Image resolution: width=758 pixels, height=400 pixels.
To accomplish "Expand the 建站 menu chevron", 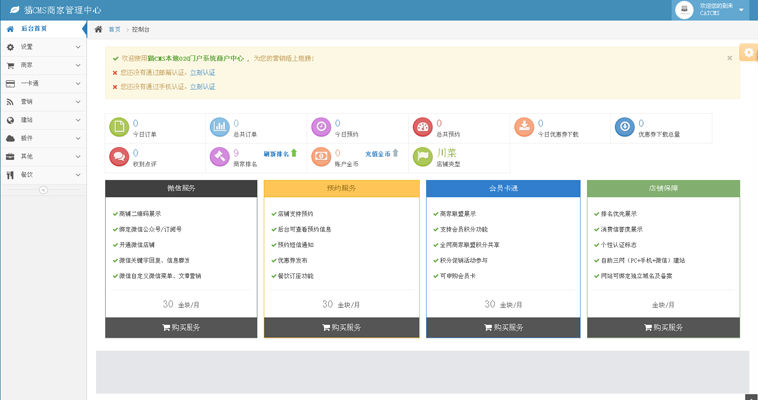I will (x=78, y=120).
